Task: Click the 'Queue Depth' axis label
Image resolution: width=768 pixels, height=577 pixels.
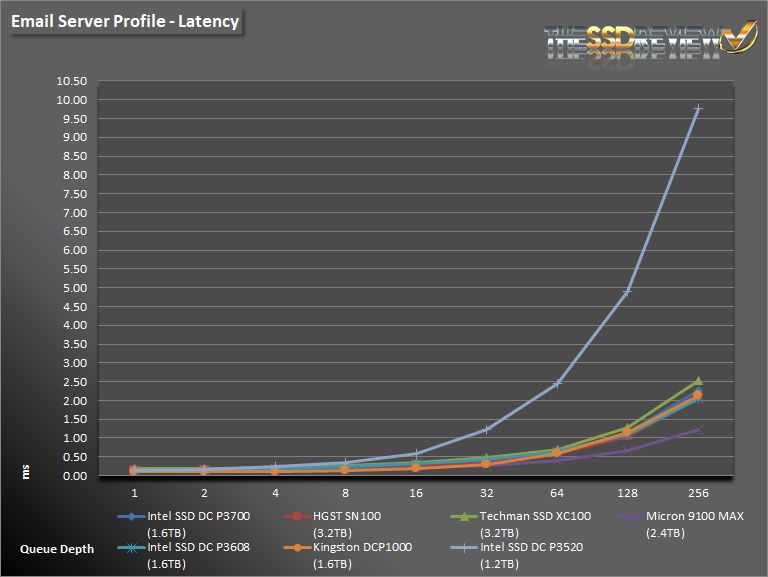Action: coord(57,550)
